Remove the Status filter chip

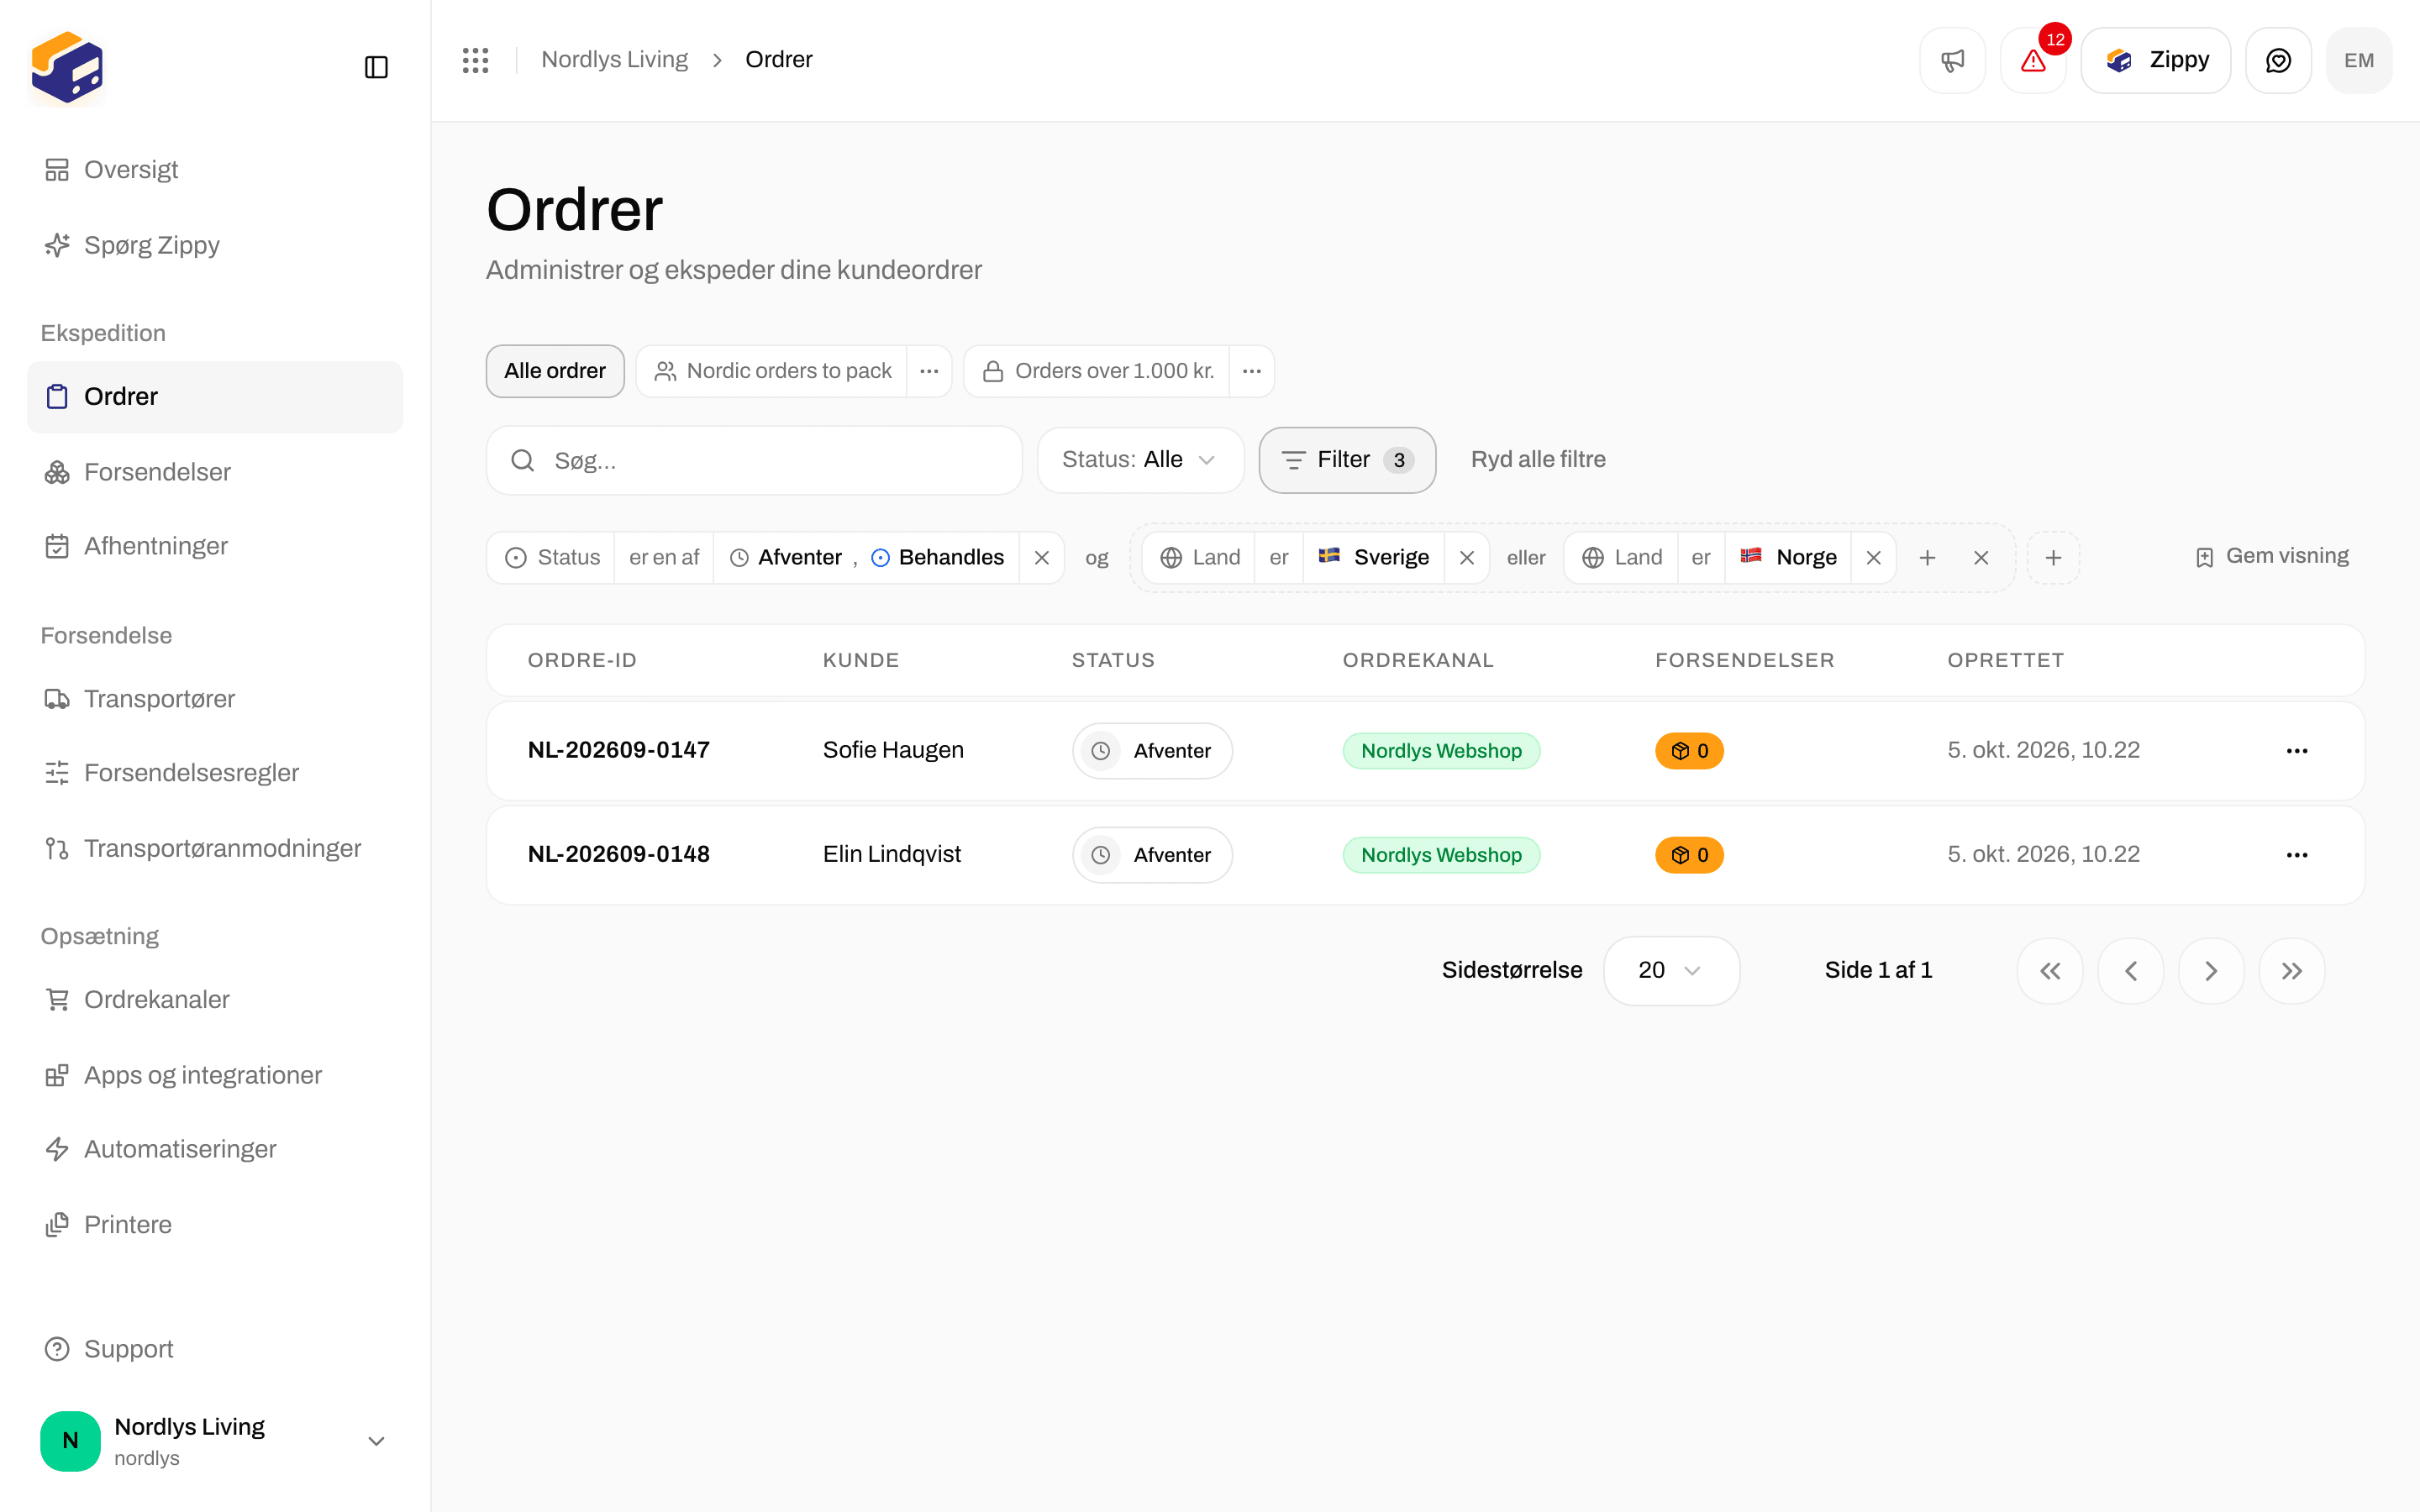[1042, 558]
